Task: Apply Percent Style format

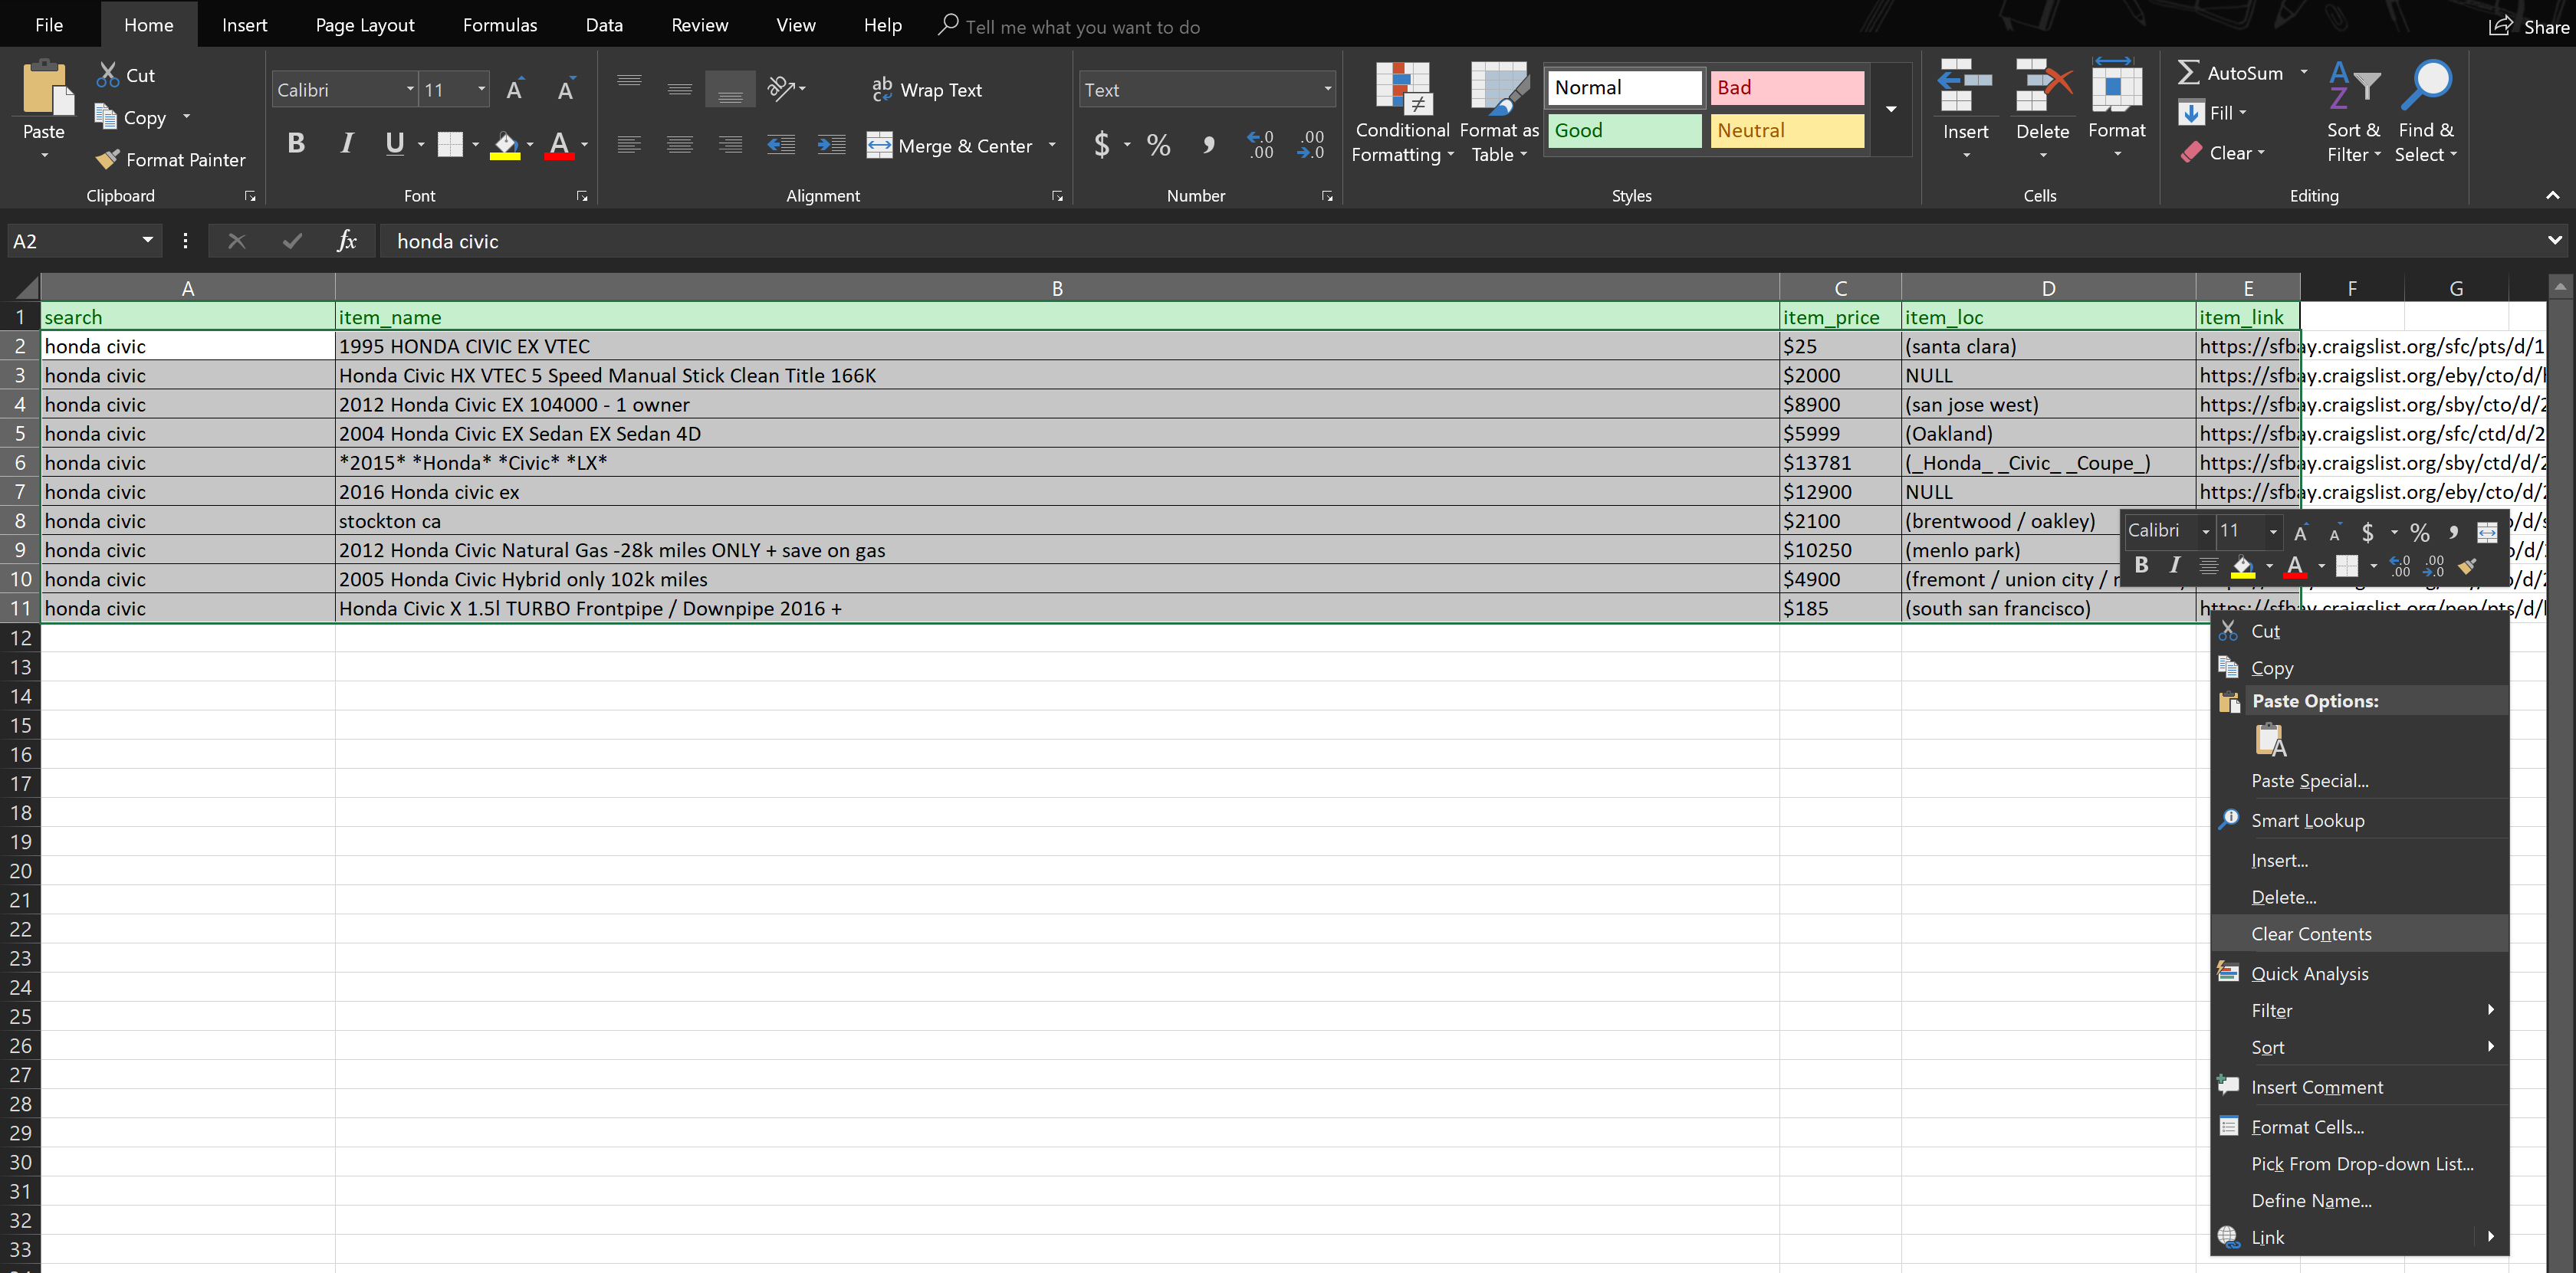Action: tap(1158, 145)
